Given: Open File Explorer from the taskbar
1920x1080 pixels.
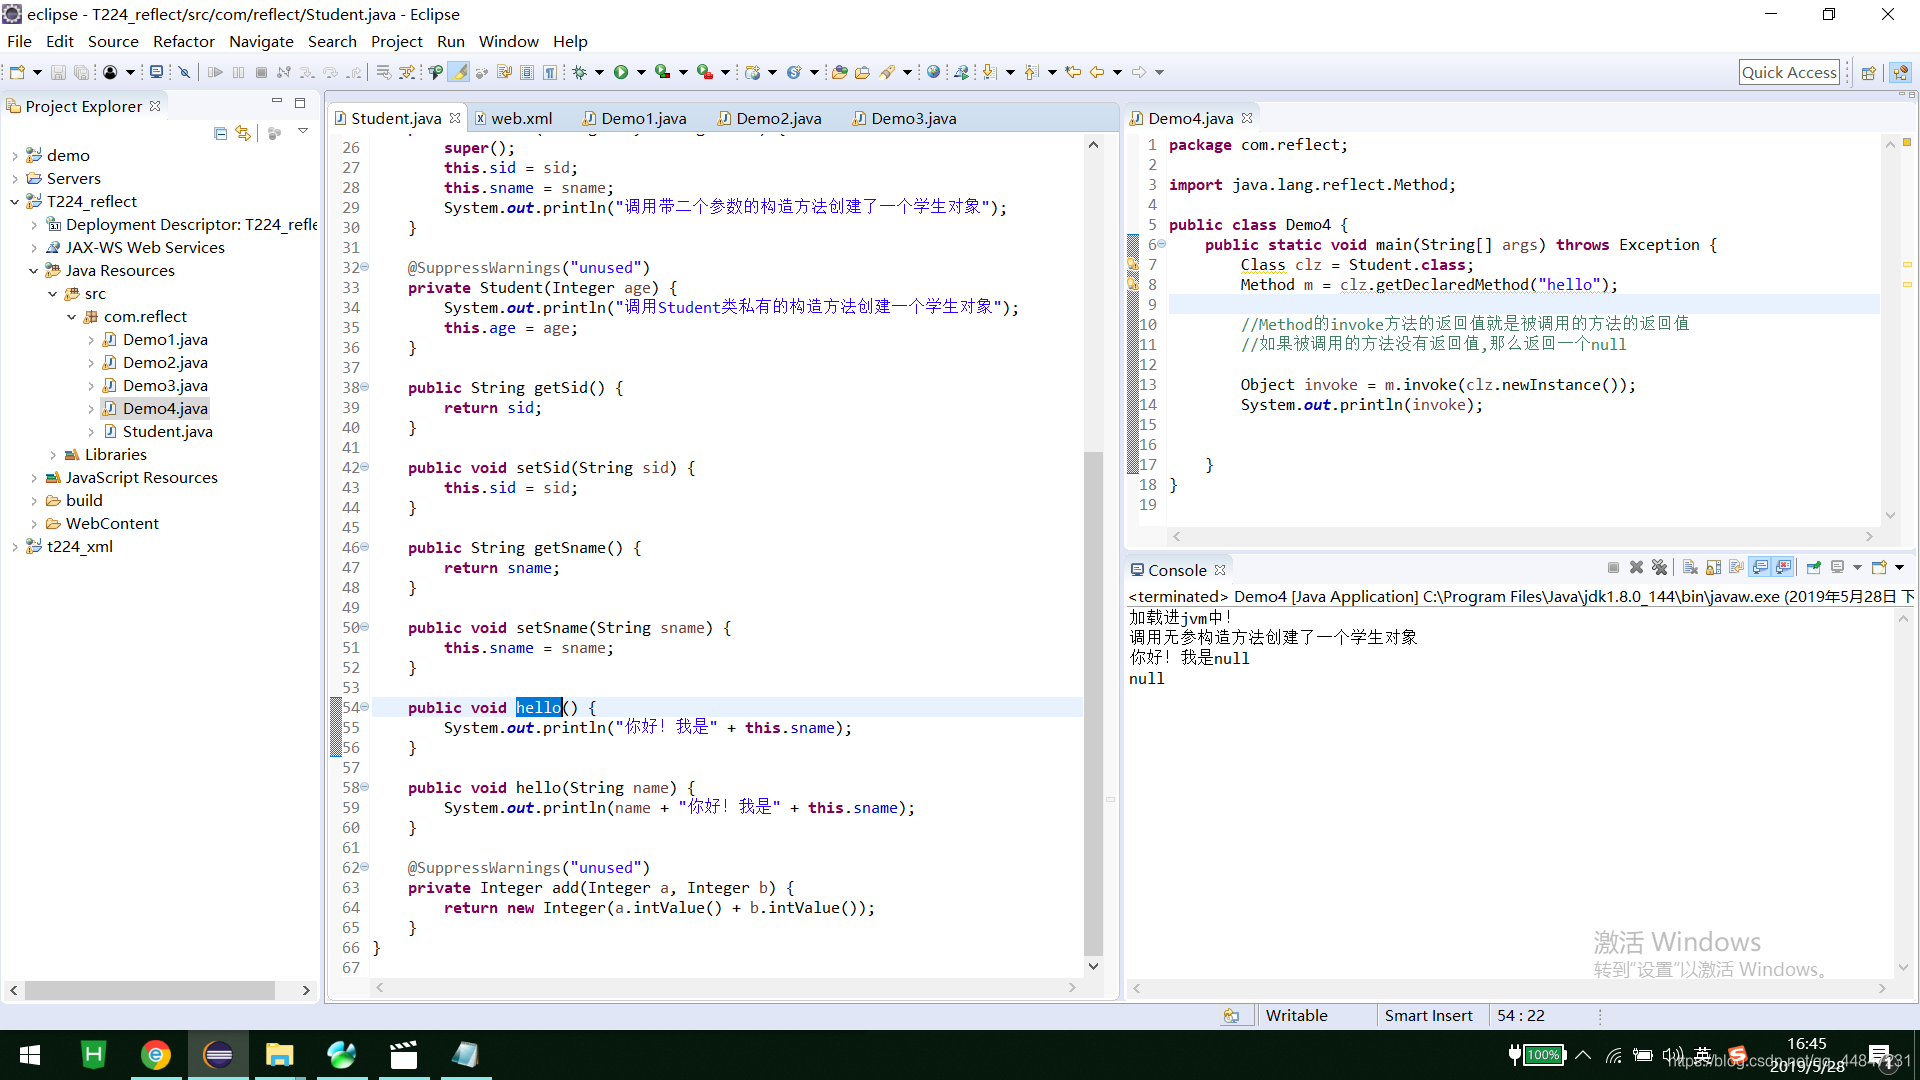Looking at the screenshot, I should (x=279, y=1055).
